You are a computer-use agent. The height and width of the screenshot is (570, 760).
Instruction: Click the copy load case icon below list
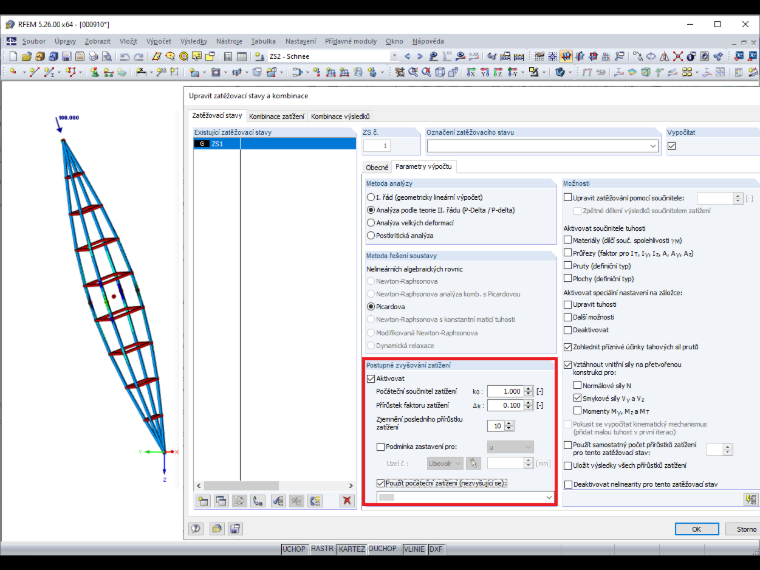pyautogui.click(x=221, y=501)
